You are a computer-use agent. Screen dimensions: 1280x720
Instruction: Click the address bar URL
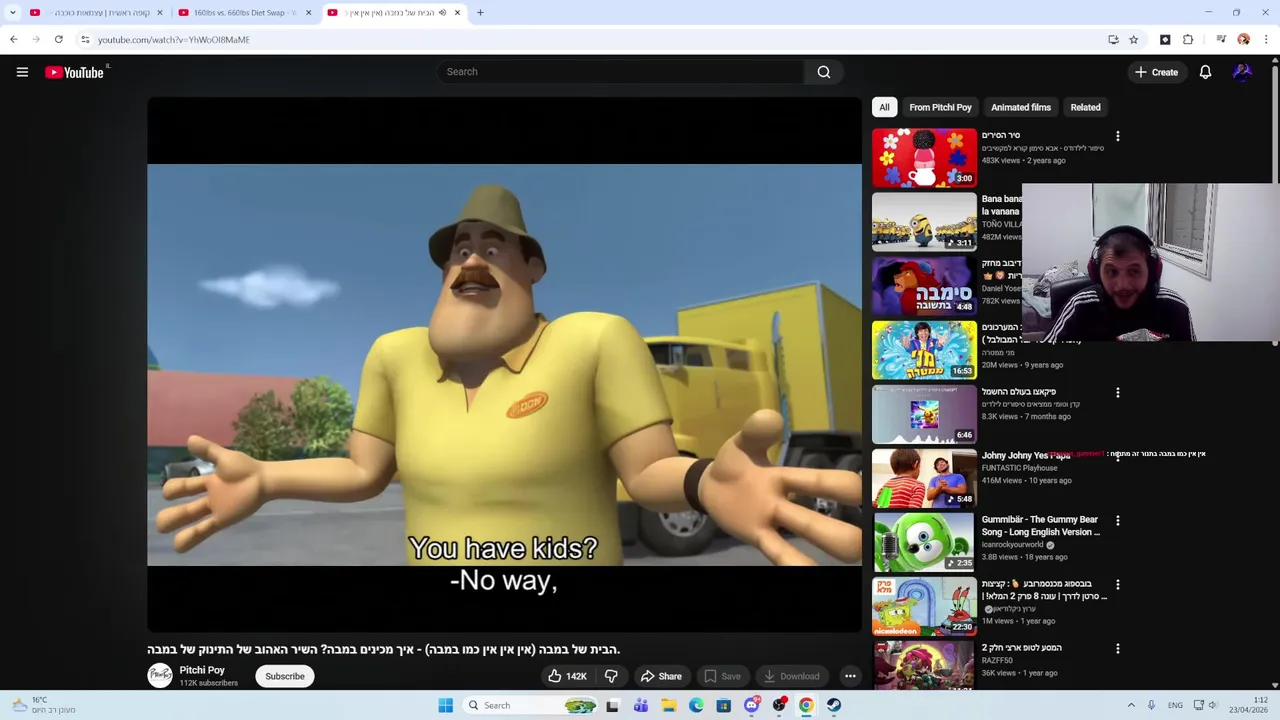coord(174,40)
